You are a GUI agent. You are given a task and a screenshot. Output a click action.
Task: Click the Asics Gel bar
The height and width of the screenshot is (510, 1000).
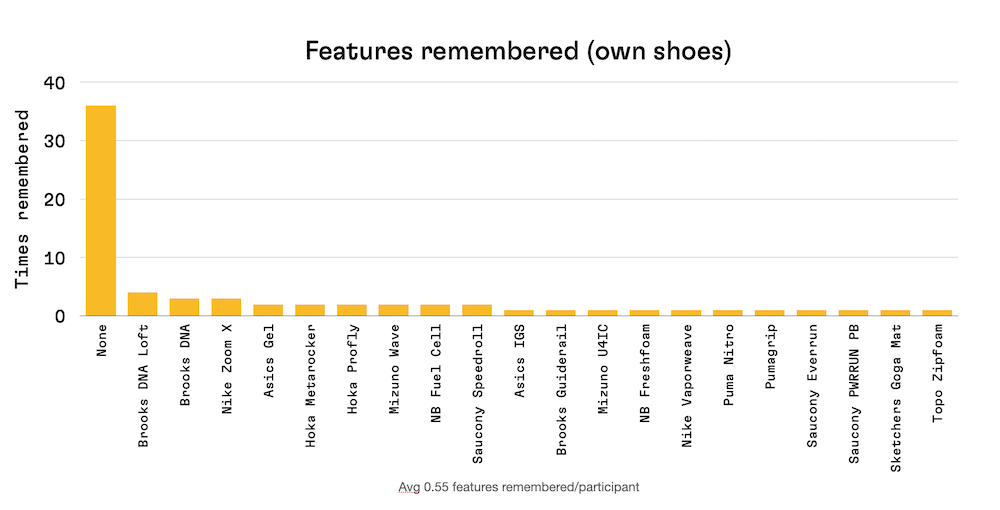[x=268, y=310]
